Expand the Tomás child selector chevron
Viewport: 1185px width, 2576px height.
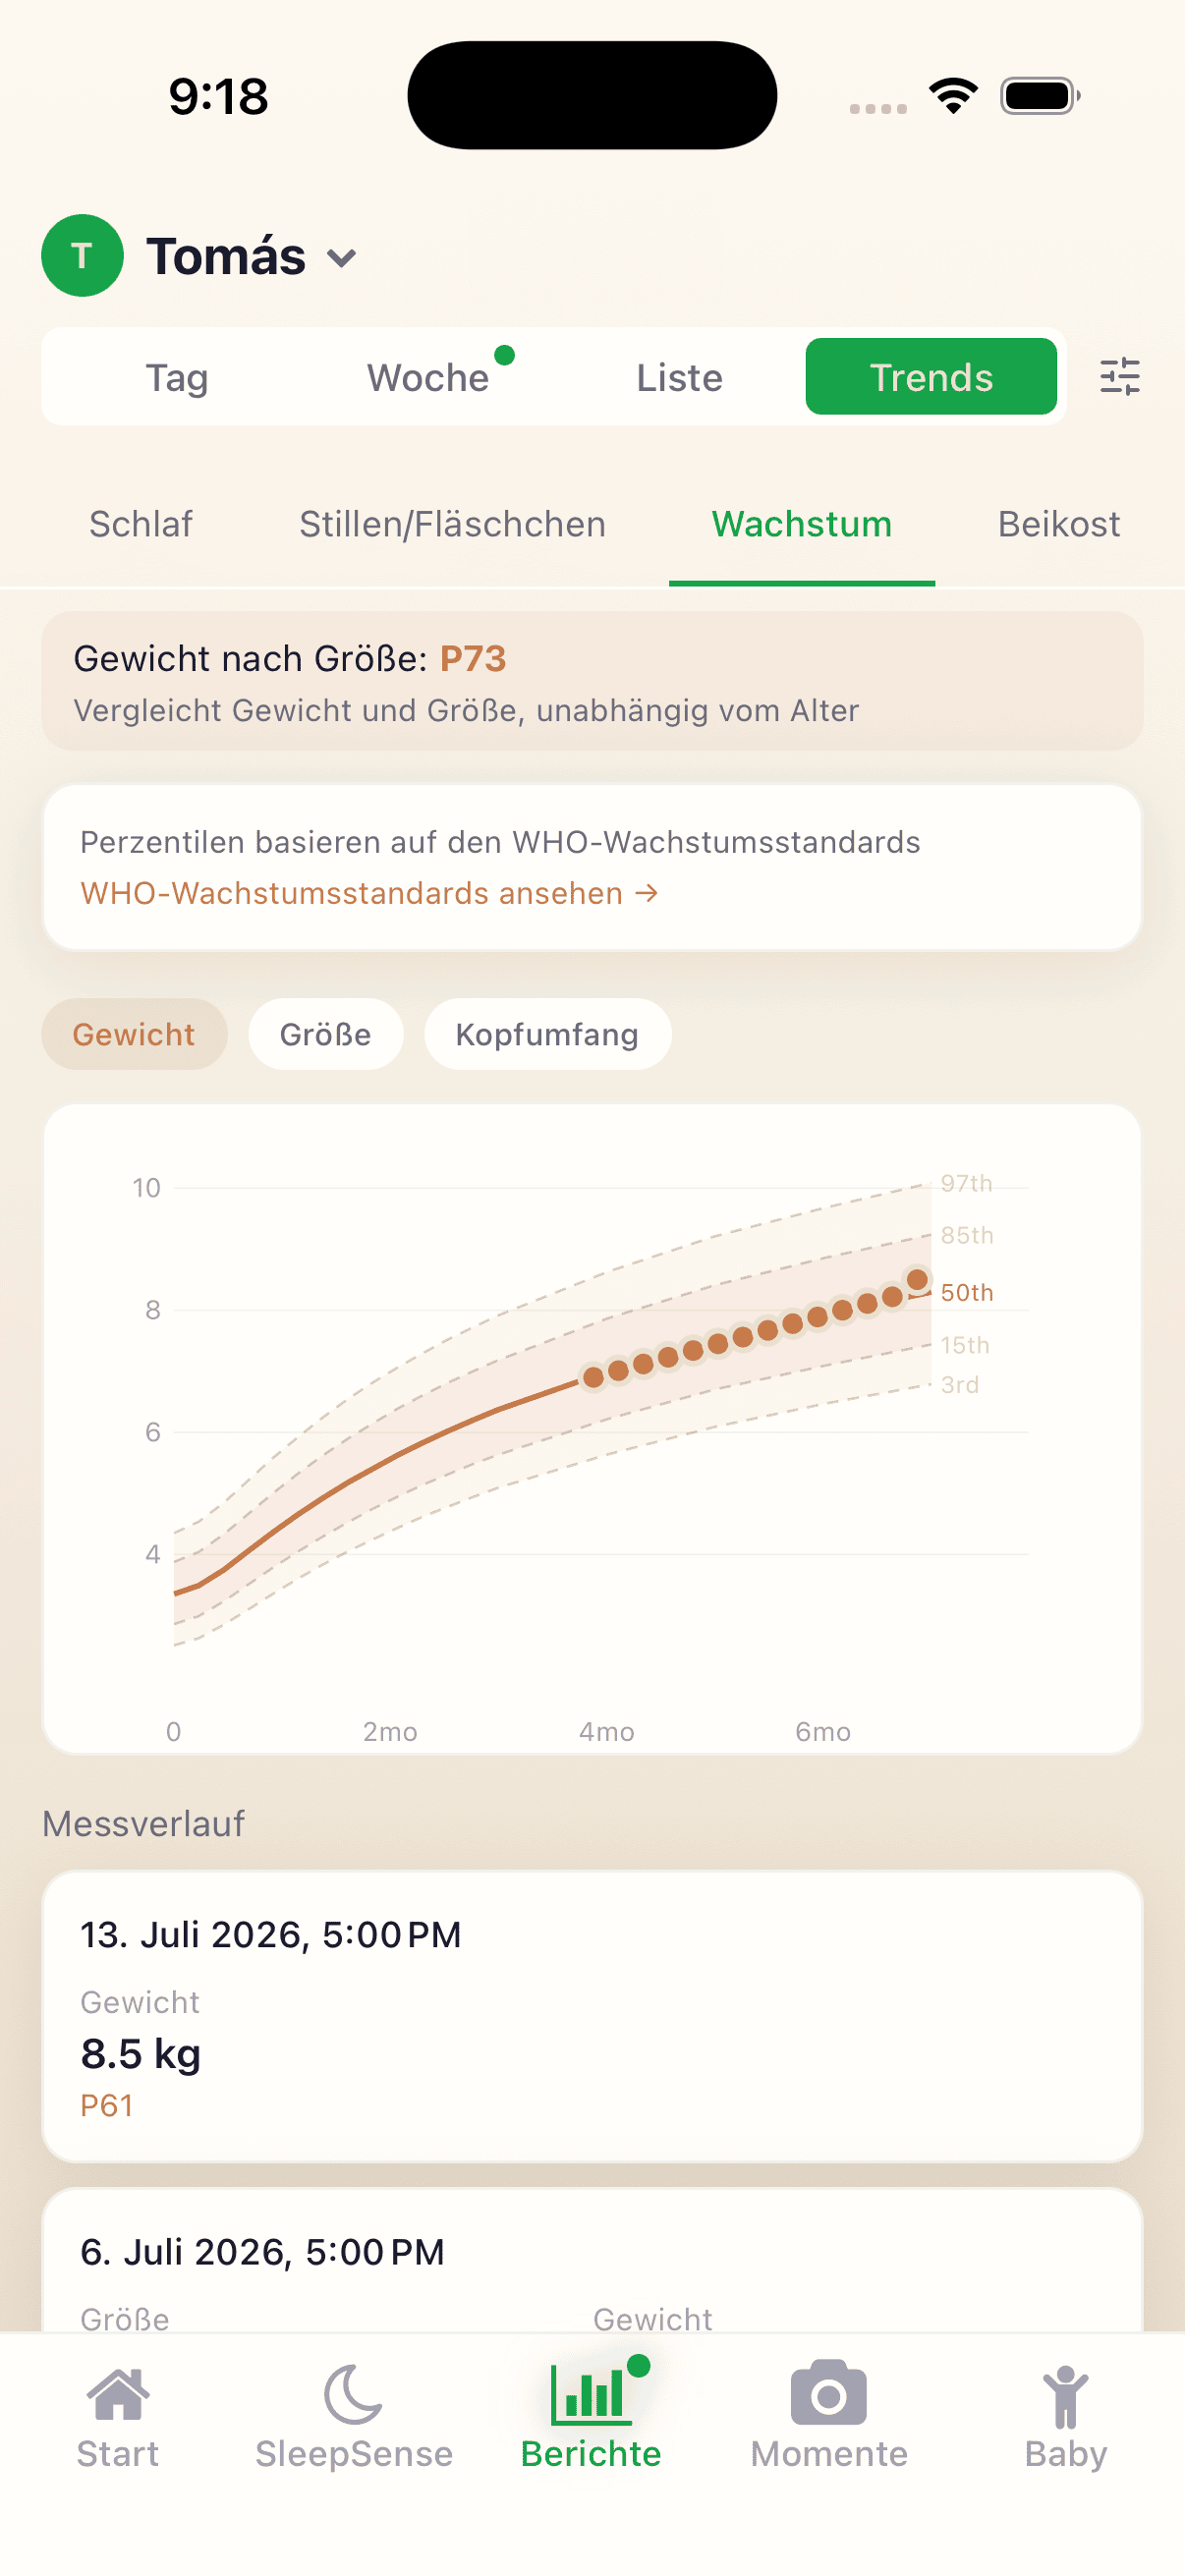[x=342, y=258]
